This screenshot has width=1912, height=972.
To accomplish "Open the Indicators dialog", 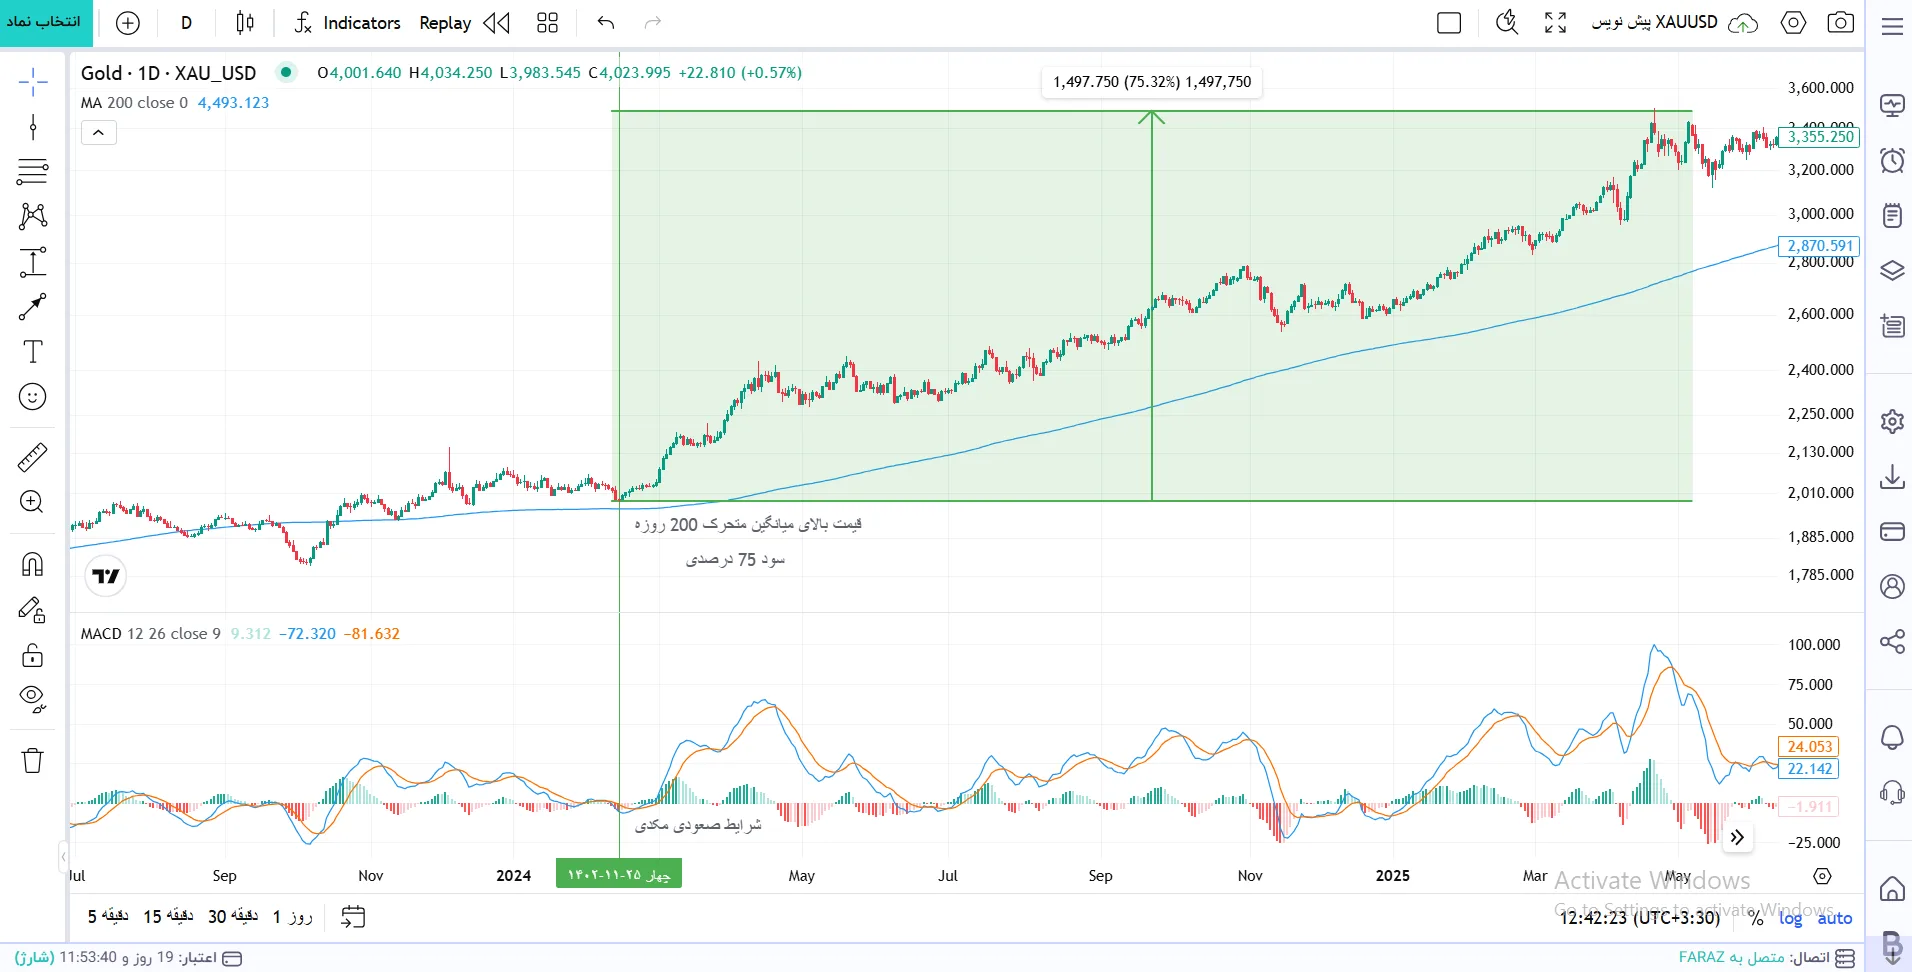I will tap(347, 23).
